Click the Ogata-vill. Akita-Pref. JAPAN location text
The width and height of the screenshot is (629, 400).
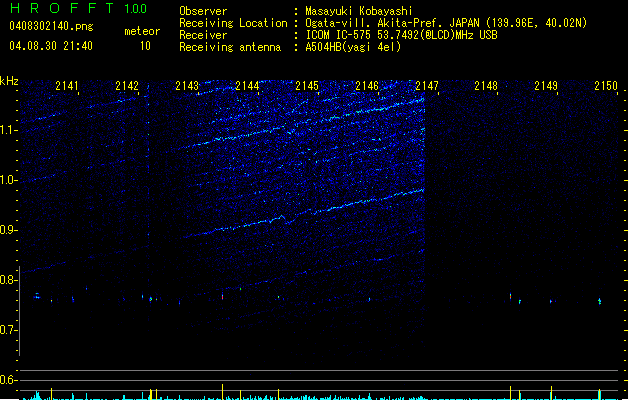[x=446, y=23]
